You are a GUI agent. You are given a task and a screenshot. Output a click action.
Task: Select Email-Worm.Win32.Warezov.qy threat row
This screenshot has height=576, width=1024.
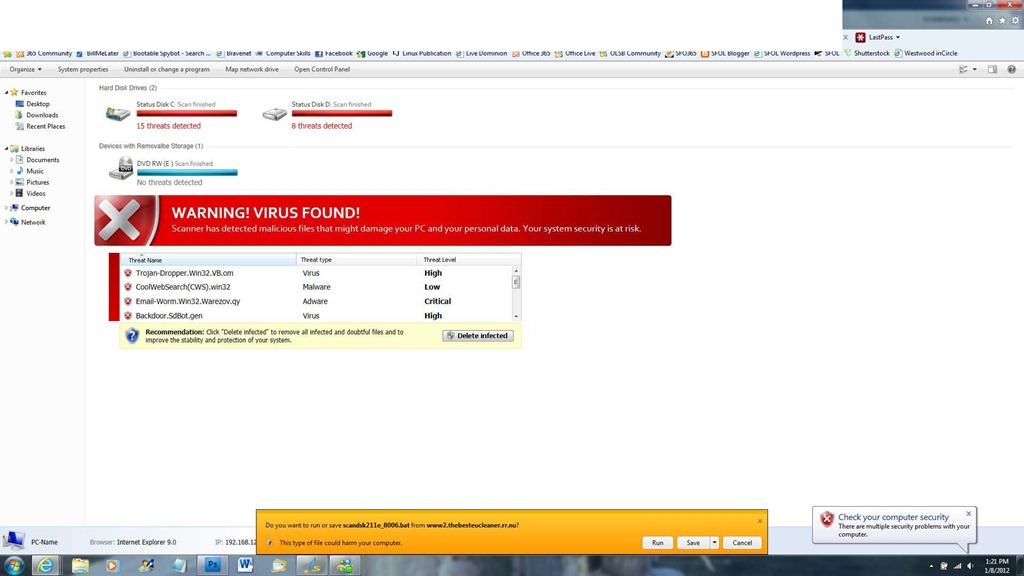[316, 301]
